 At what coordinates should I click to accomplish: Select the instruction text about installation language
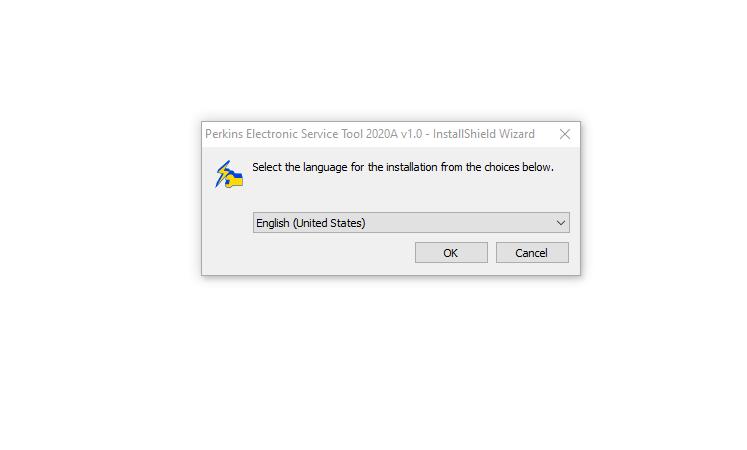click(x=403, y=167)
